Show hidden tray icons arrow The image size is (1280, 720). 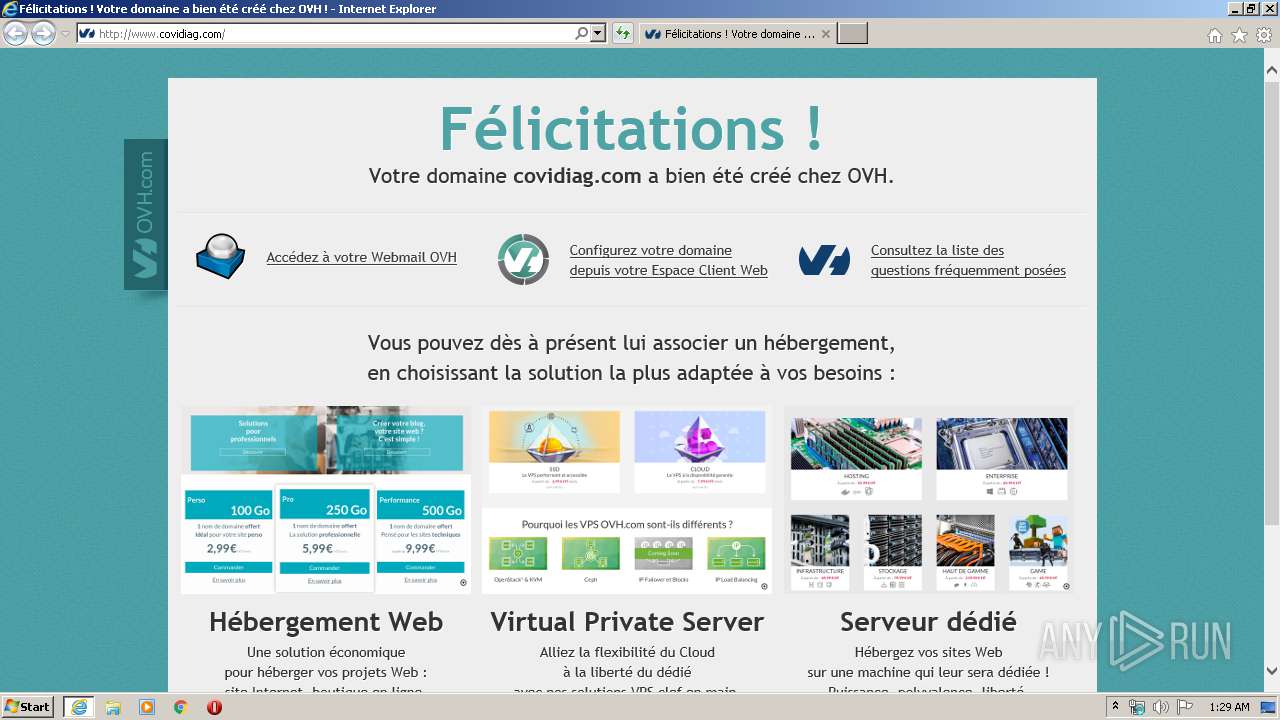click(x=1115, y=707)
